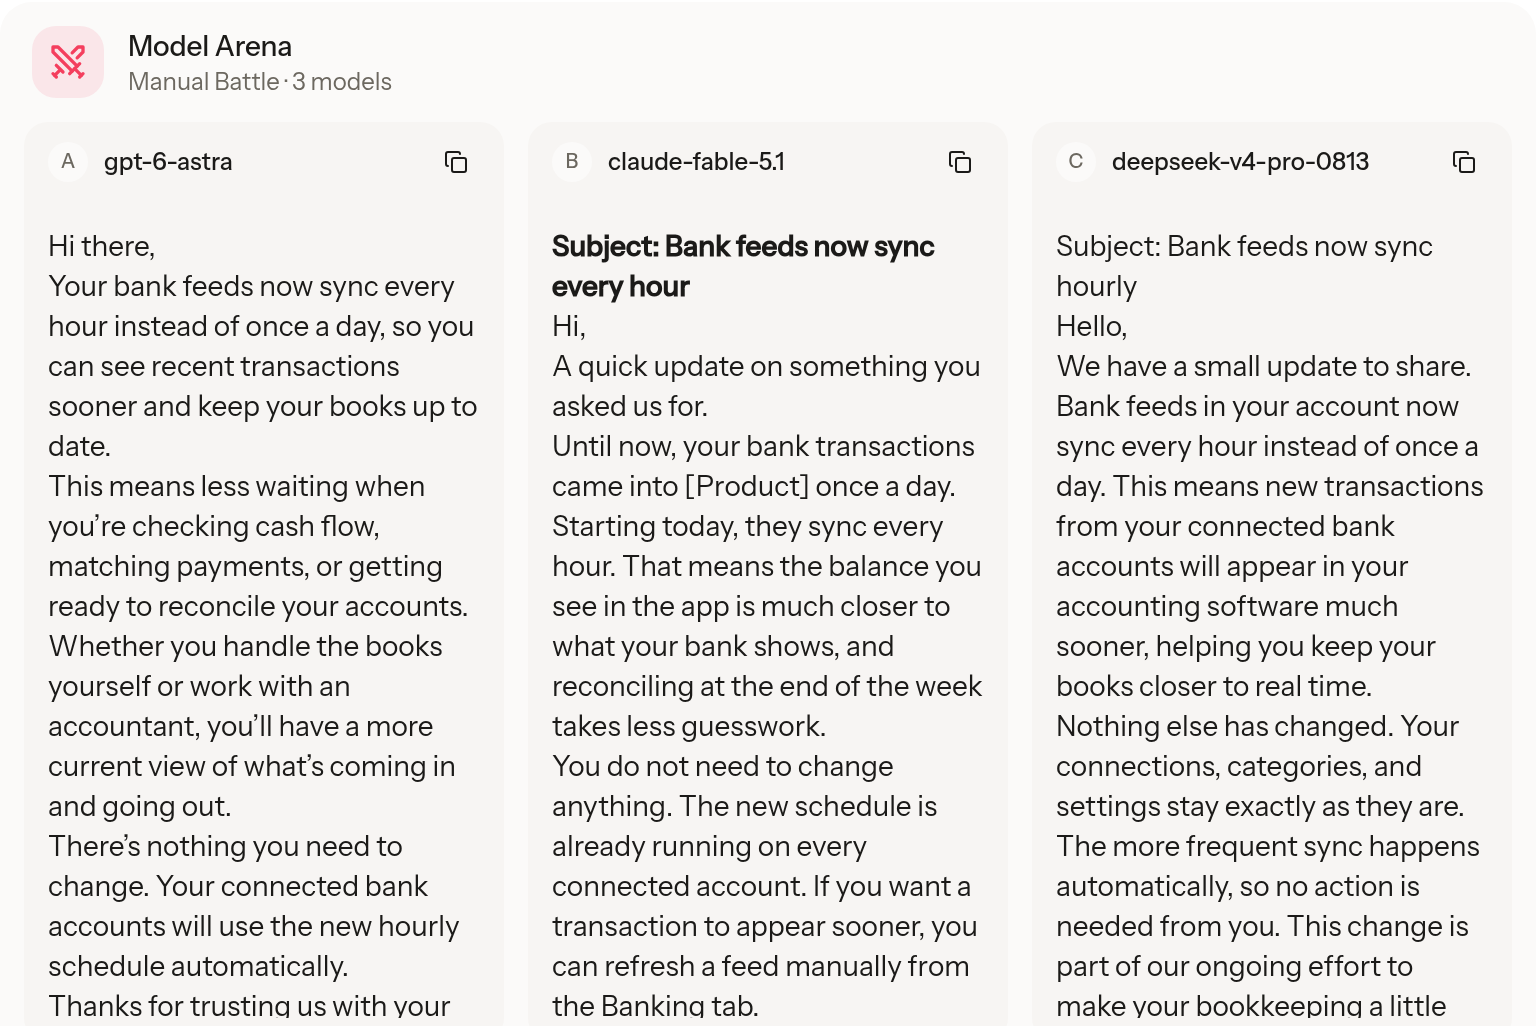This screenshot has height=1026, width=1536.
Task: Click the "Manual Battle · 3 models" subtitle
Action: pyautogui.click(x=260, y=82)
